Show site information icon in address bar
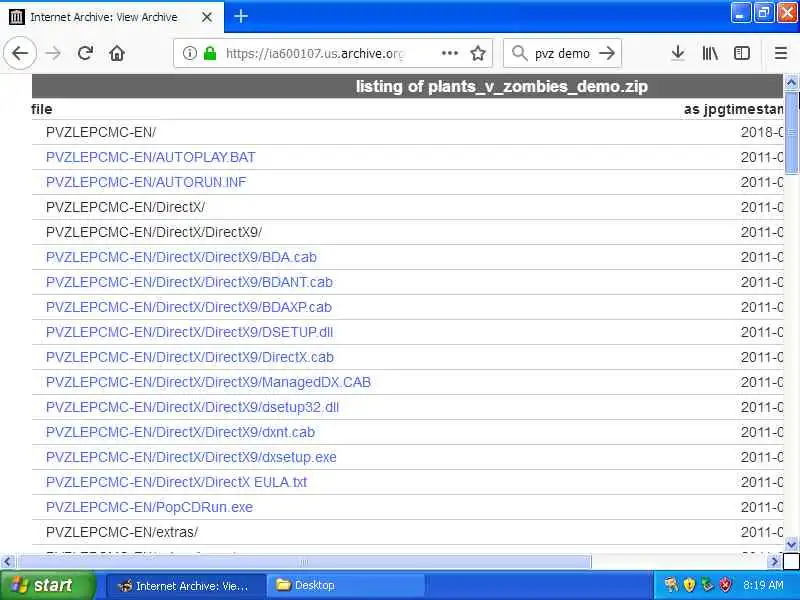Screen dimensions: 800x600 tap(189, 53)
